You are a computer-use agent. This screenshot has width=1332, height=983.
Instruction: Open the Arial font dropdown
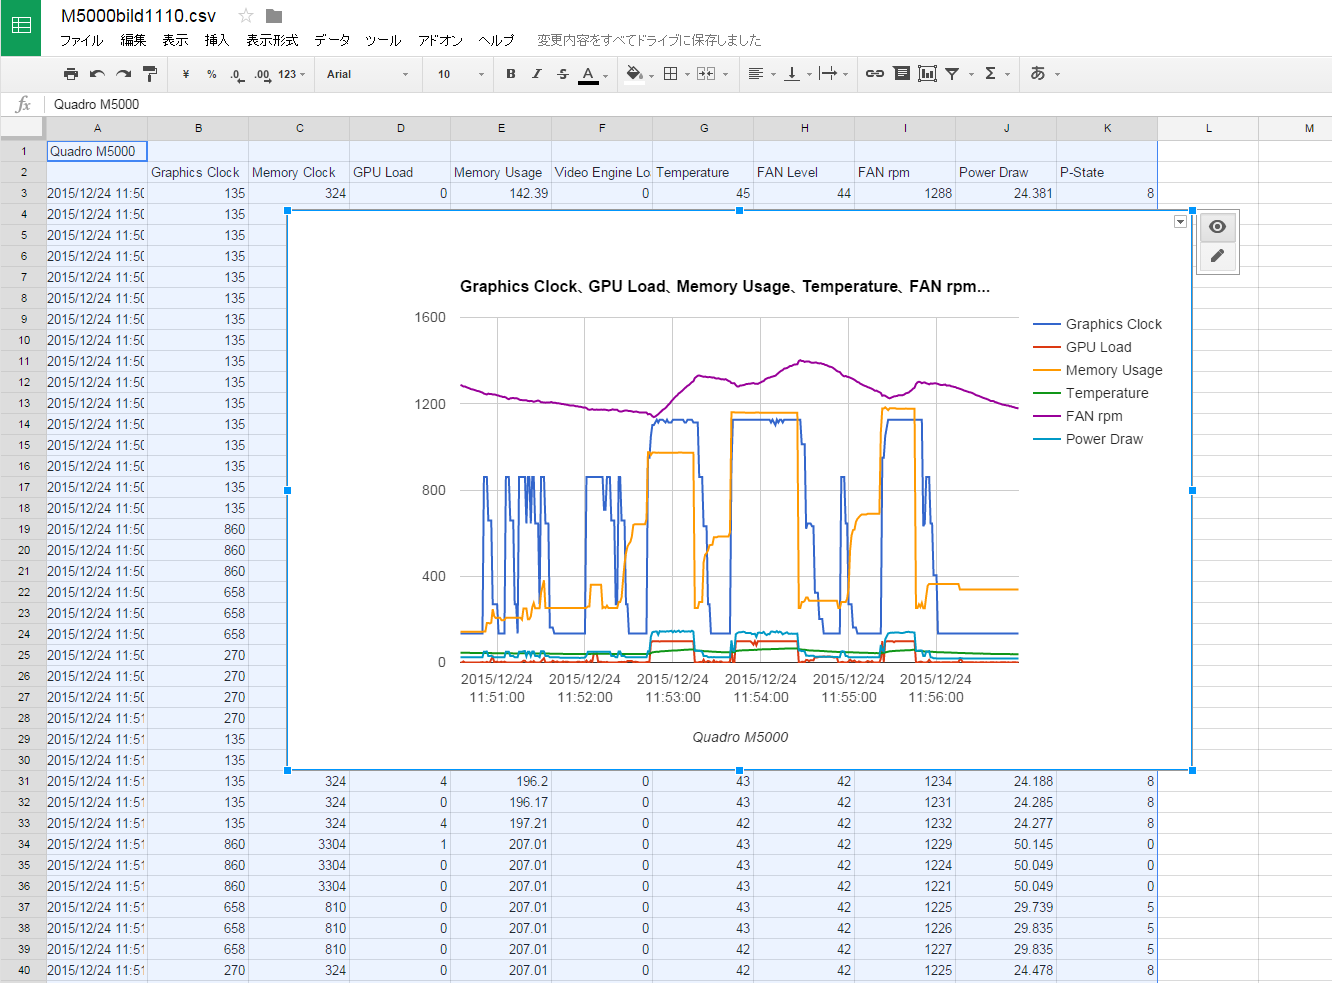367,74
